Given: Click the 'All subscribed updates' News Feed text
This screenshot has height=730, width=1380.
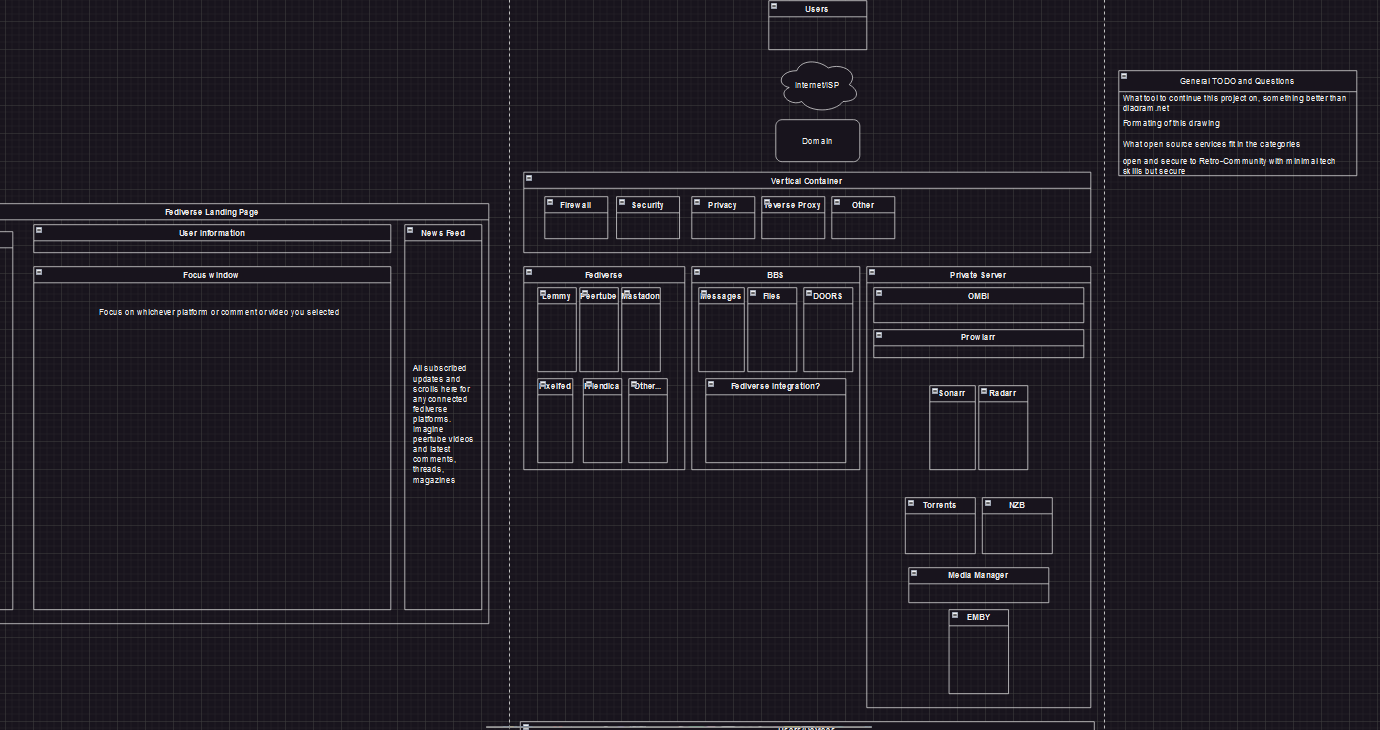Looking at the screenshot, I should [x=443, y=424].
